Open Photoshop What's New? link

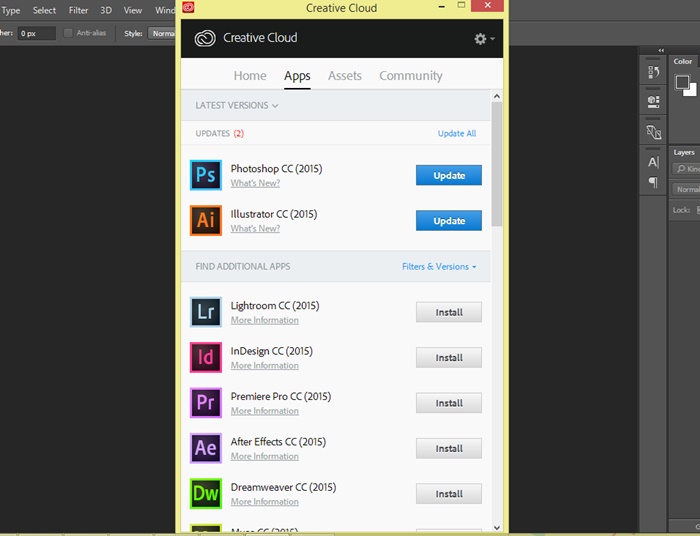pyautogui.click(x=255, y=183)
